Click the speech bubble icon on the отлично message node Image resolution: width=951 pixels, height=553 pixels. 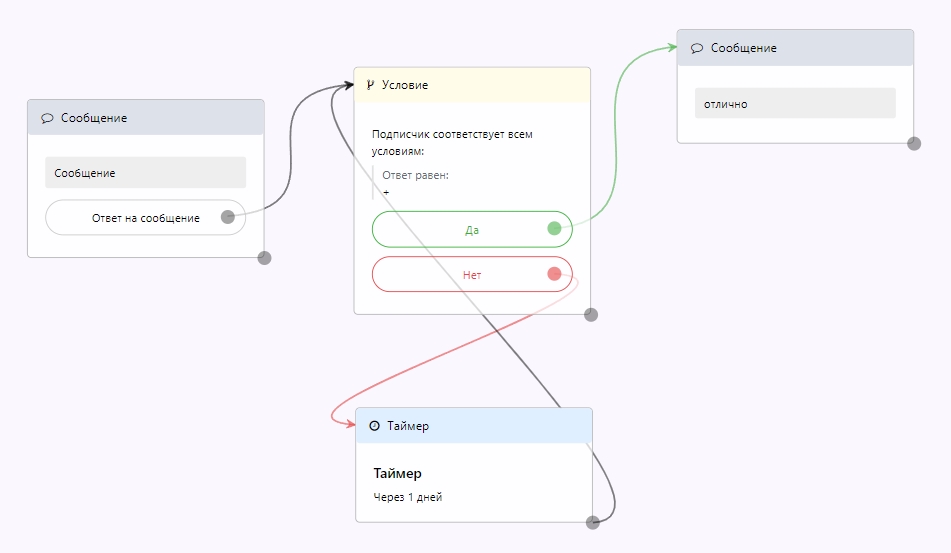(697, 48)
